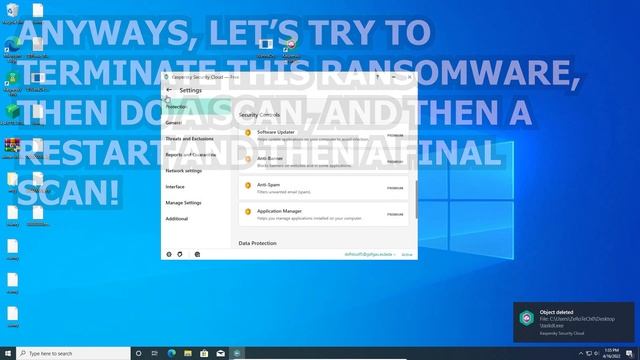Open Task View on the taskbar

155,353
